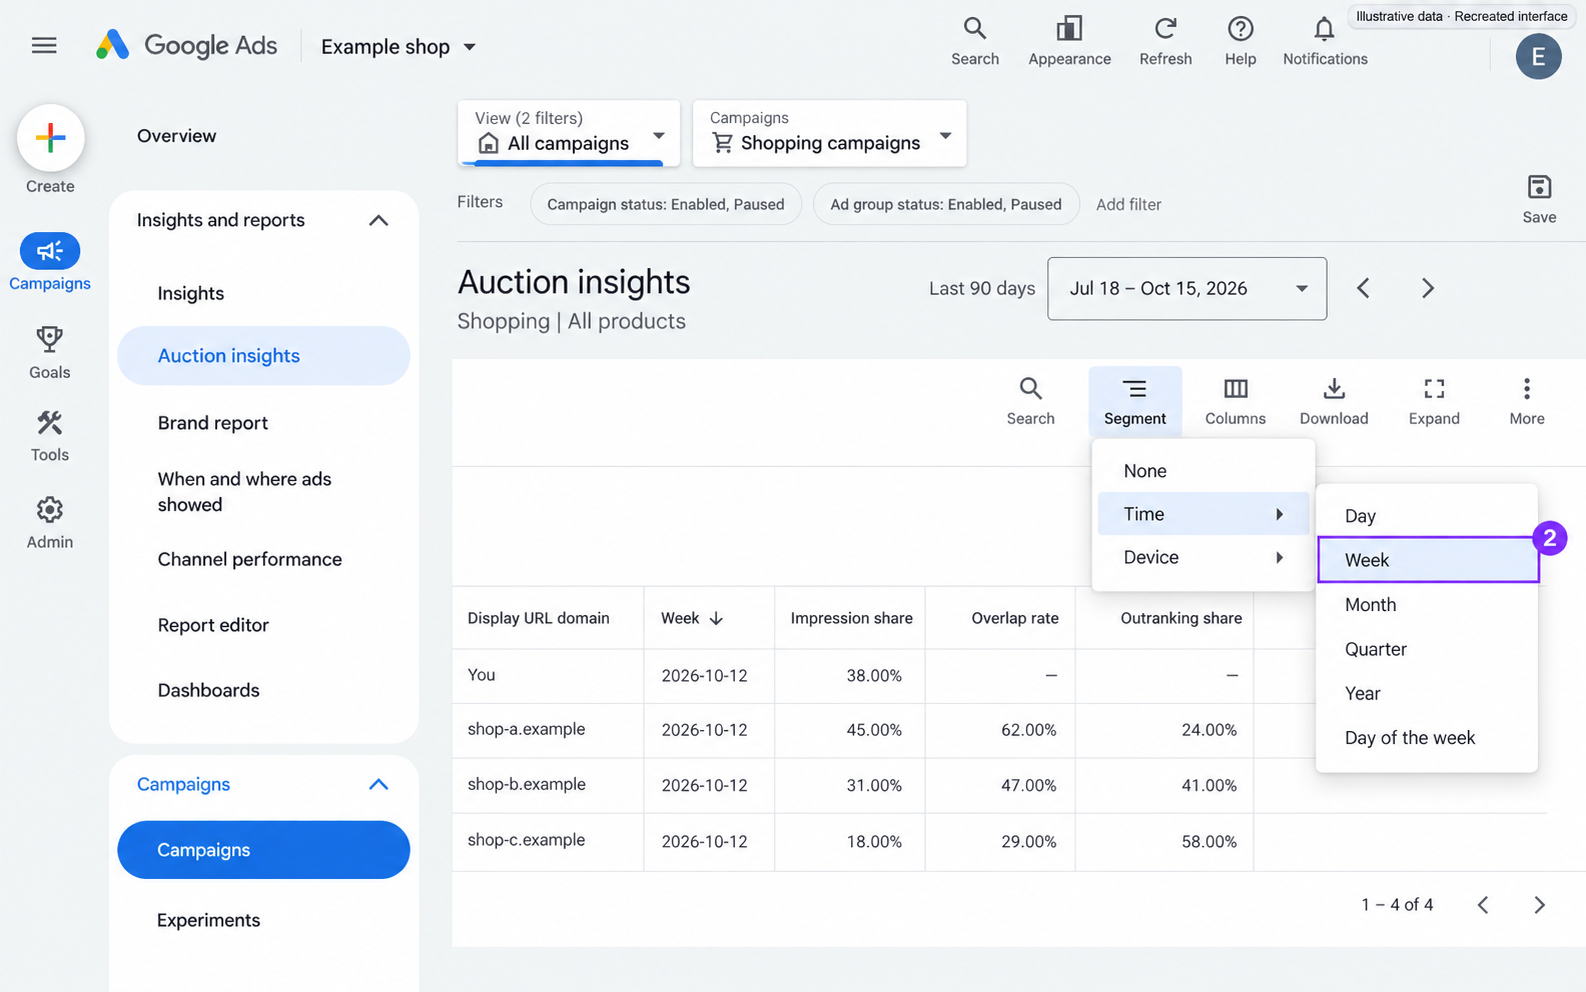The image size is (1586, 992).
Task: Open Overview in the sidebar
Action: point(176,136)
